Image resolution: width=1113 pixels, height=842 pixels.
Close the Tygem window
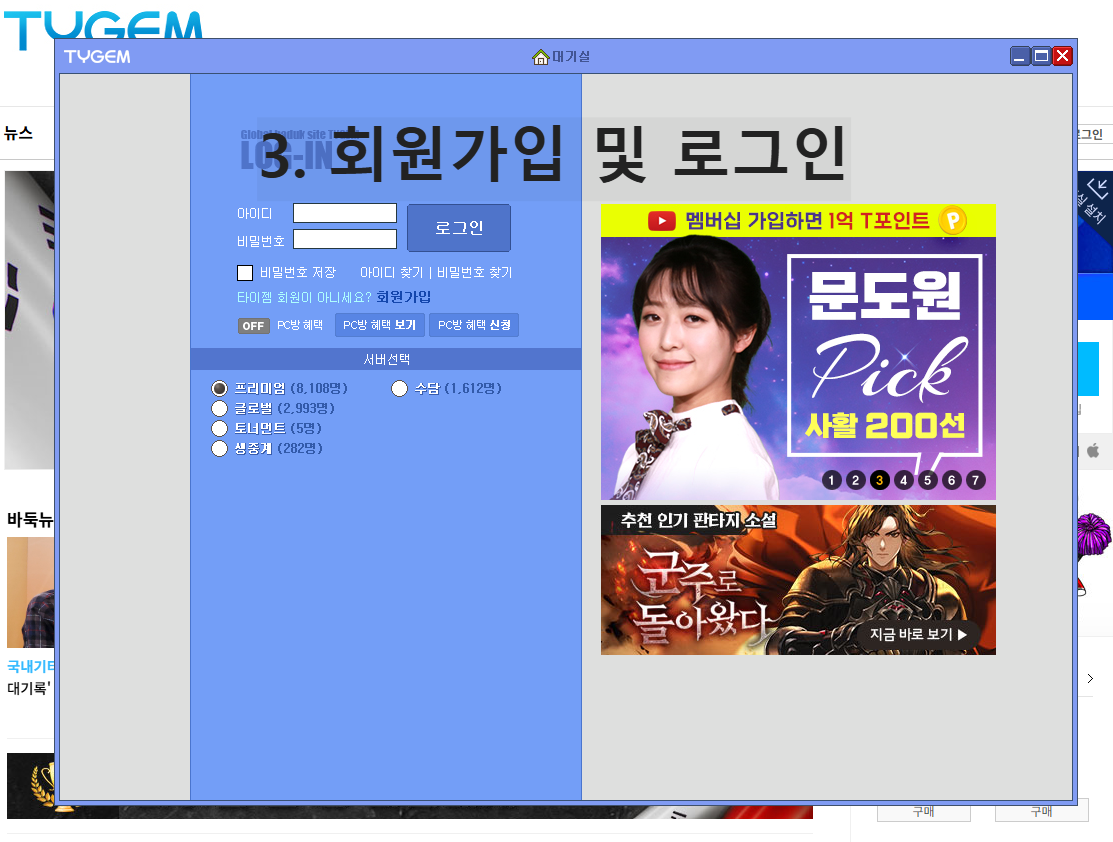pyautogui.click(x=1063, y=56)
